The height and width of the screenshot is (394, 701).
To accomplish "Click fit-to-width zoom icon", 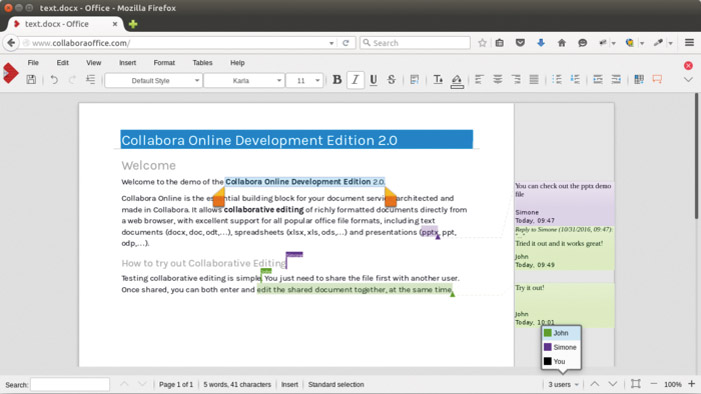I will pyautogui.click(x=635, y=384).
